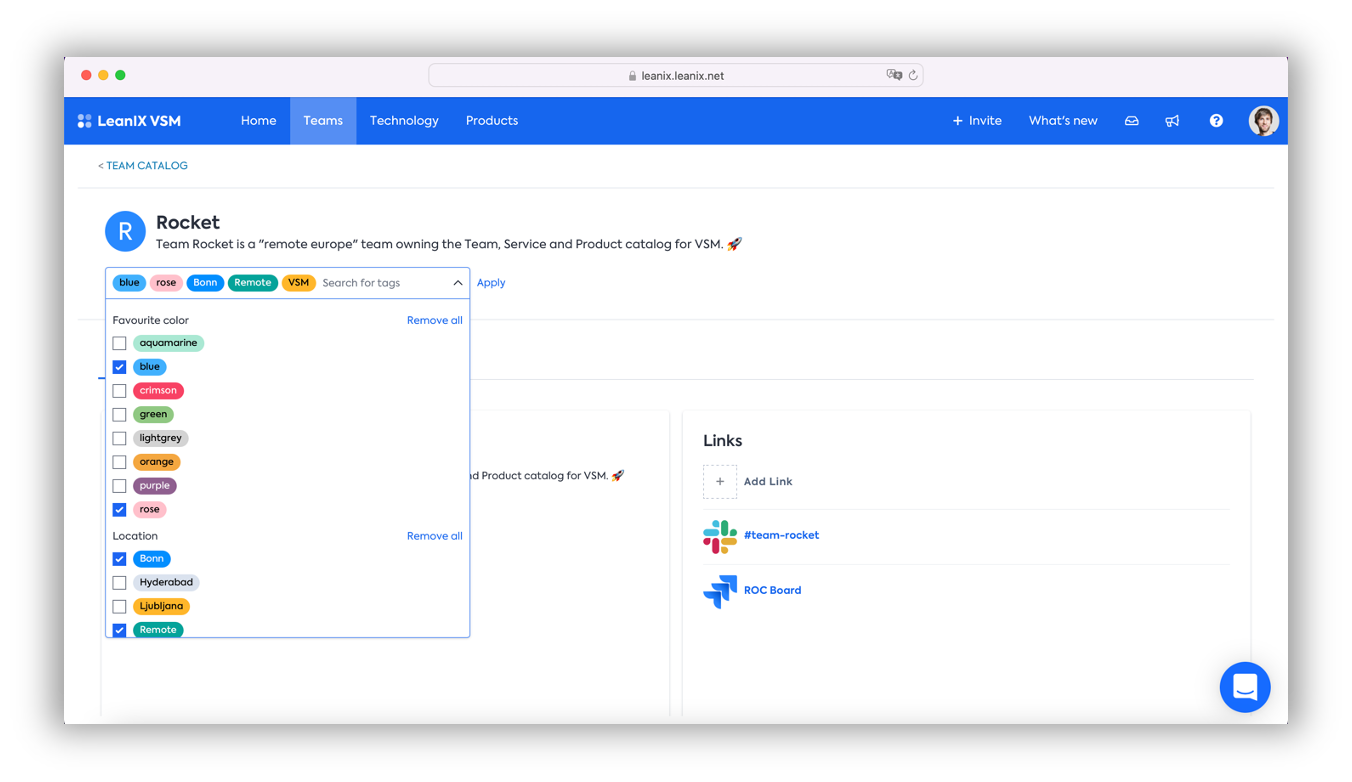Click the purple tag label
Viewport: 1352px width, 782px height.
click(x=155, y=486)
